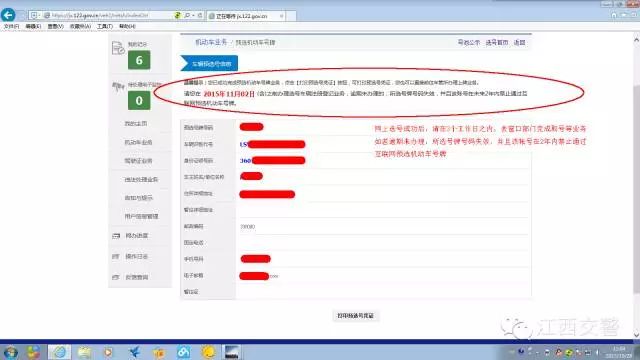Click the last sidebar item's icon below 操作日志
This screenshot has height=360, width=640.
[116, 277]
